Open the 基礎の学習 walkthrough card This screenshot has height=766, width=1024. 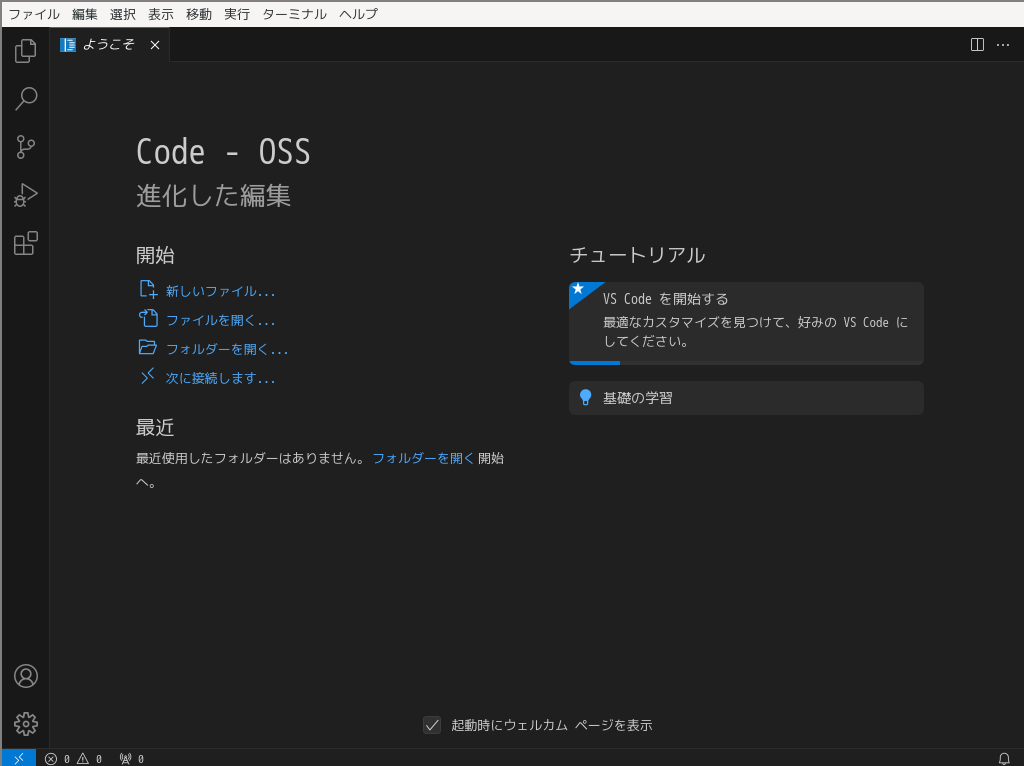pos(746,398)
